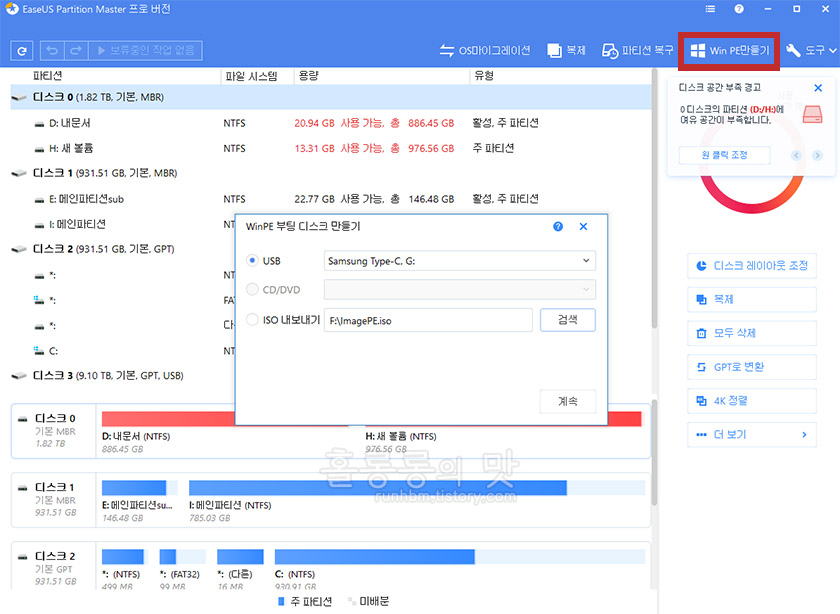
Task: Click the title bar menu list icon
Action: click(x=710, y=9)
